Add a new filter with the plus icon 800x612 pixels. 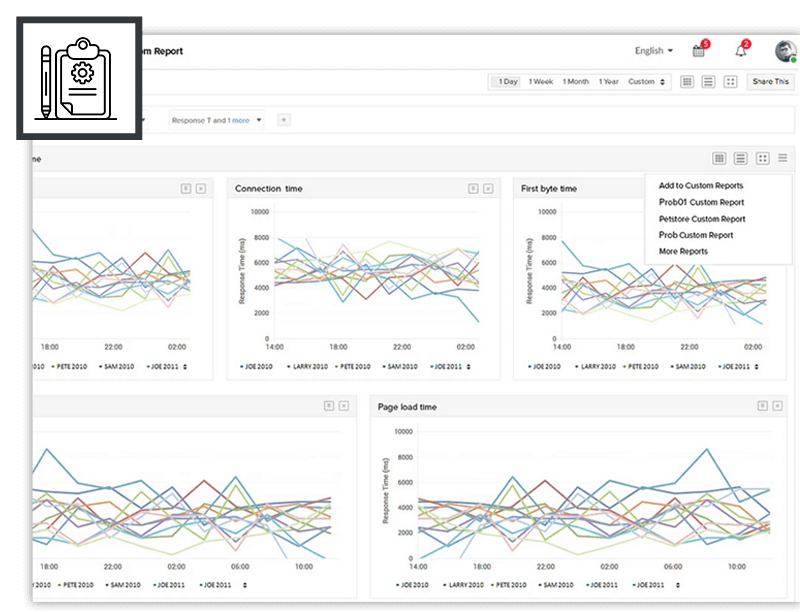pos(284,118)
